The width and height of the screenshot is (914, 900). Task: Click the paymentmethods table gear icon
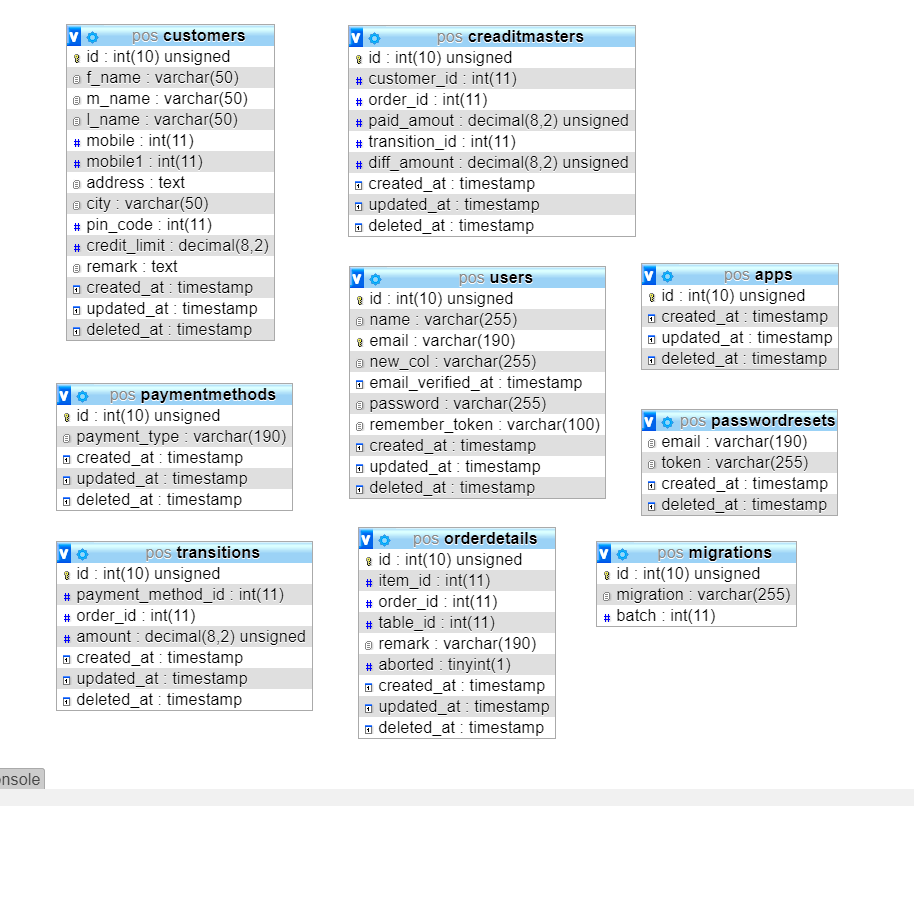(x=82, y=396)
